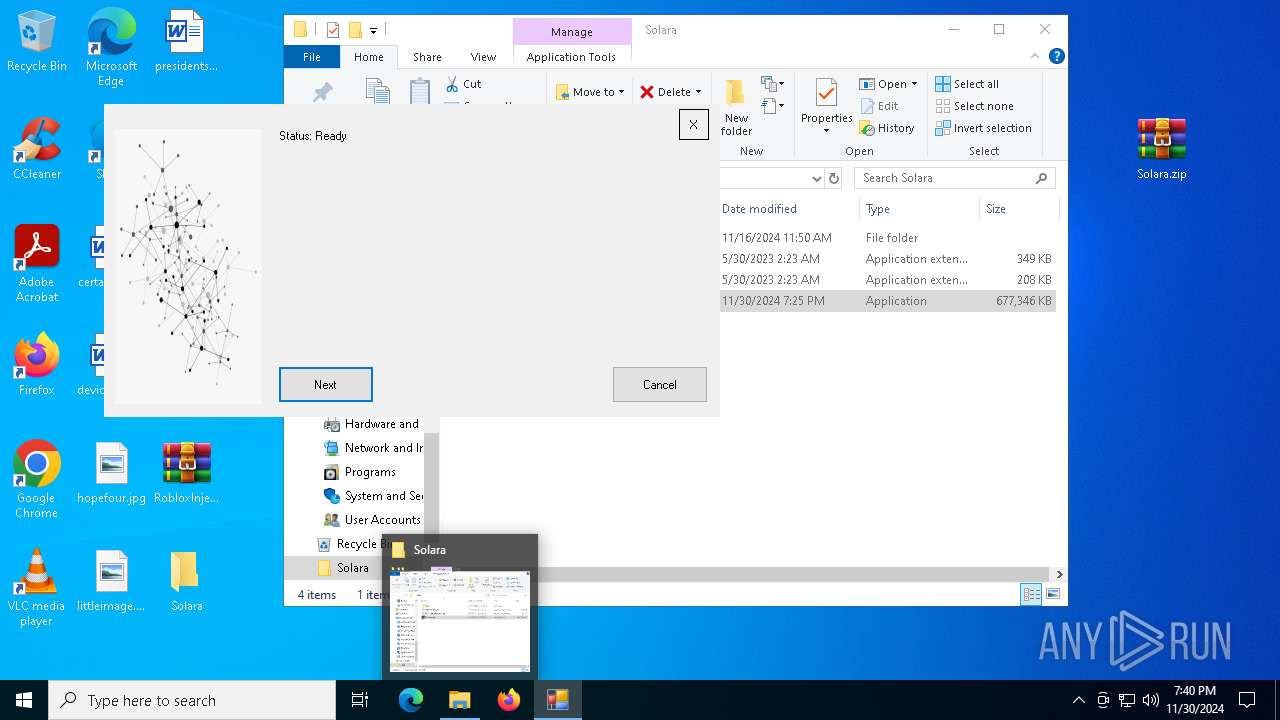1280x720 pixels.
Task: Select the hopefour.jpg desktop file
Action: [x=111, y=473]
